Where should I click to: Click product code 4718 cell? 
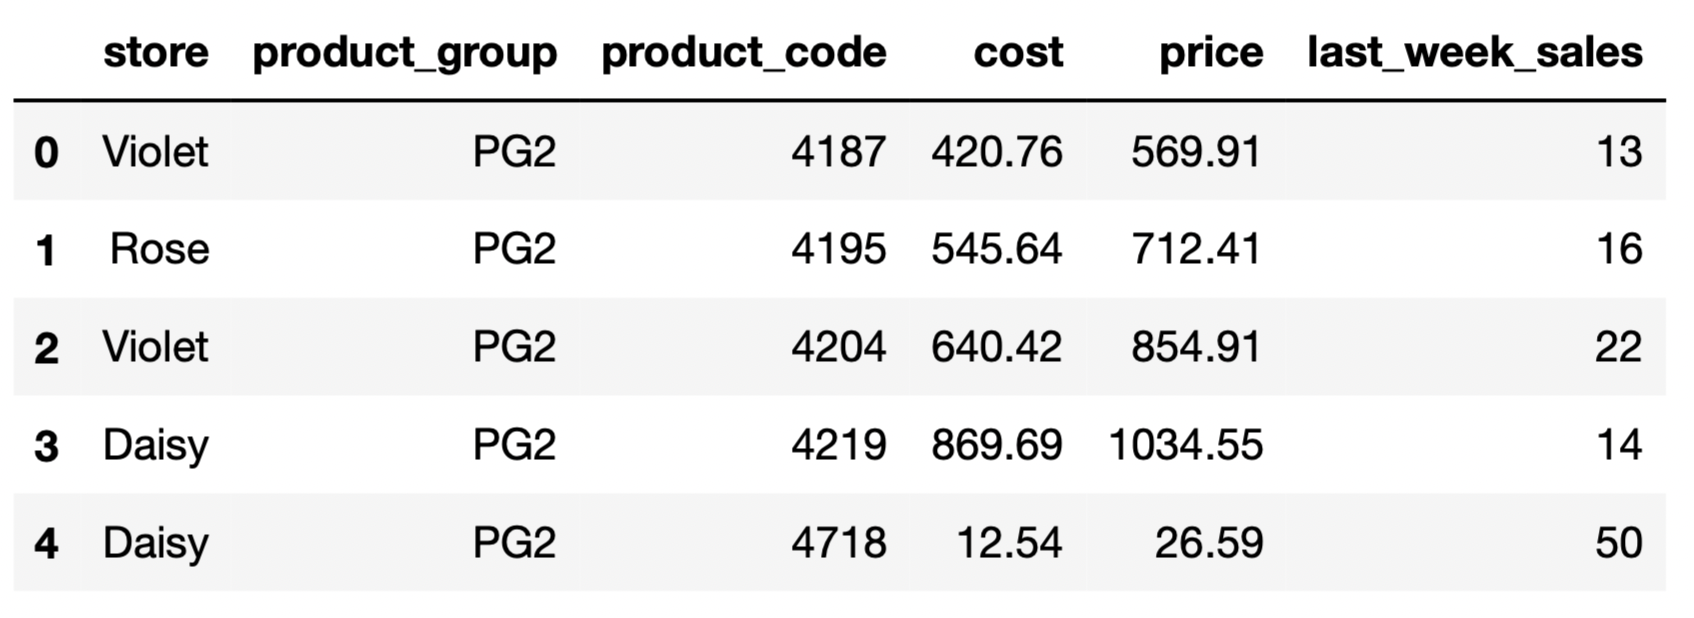[838, 543]
